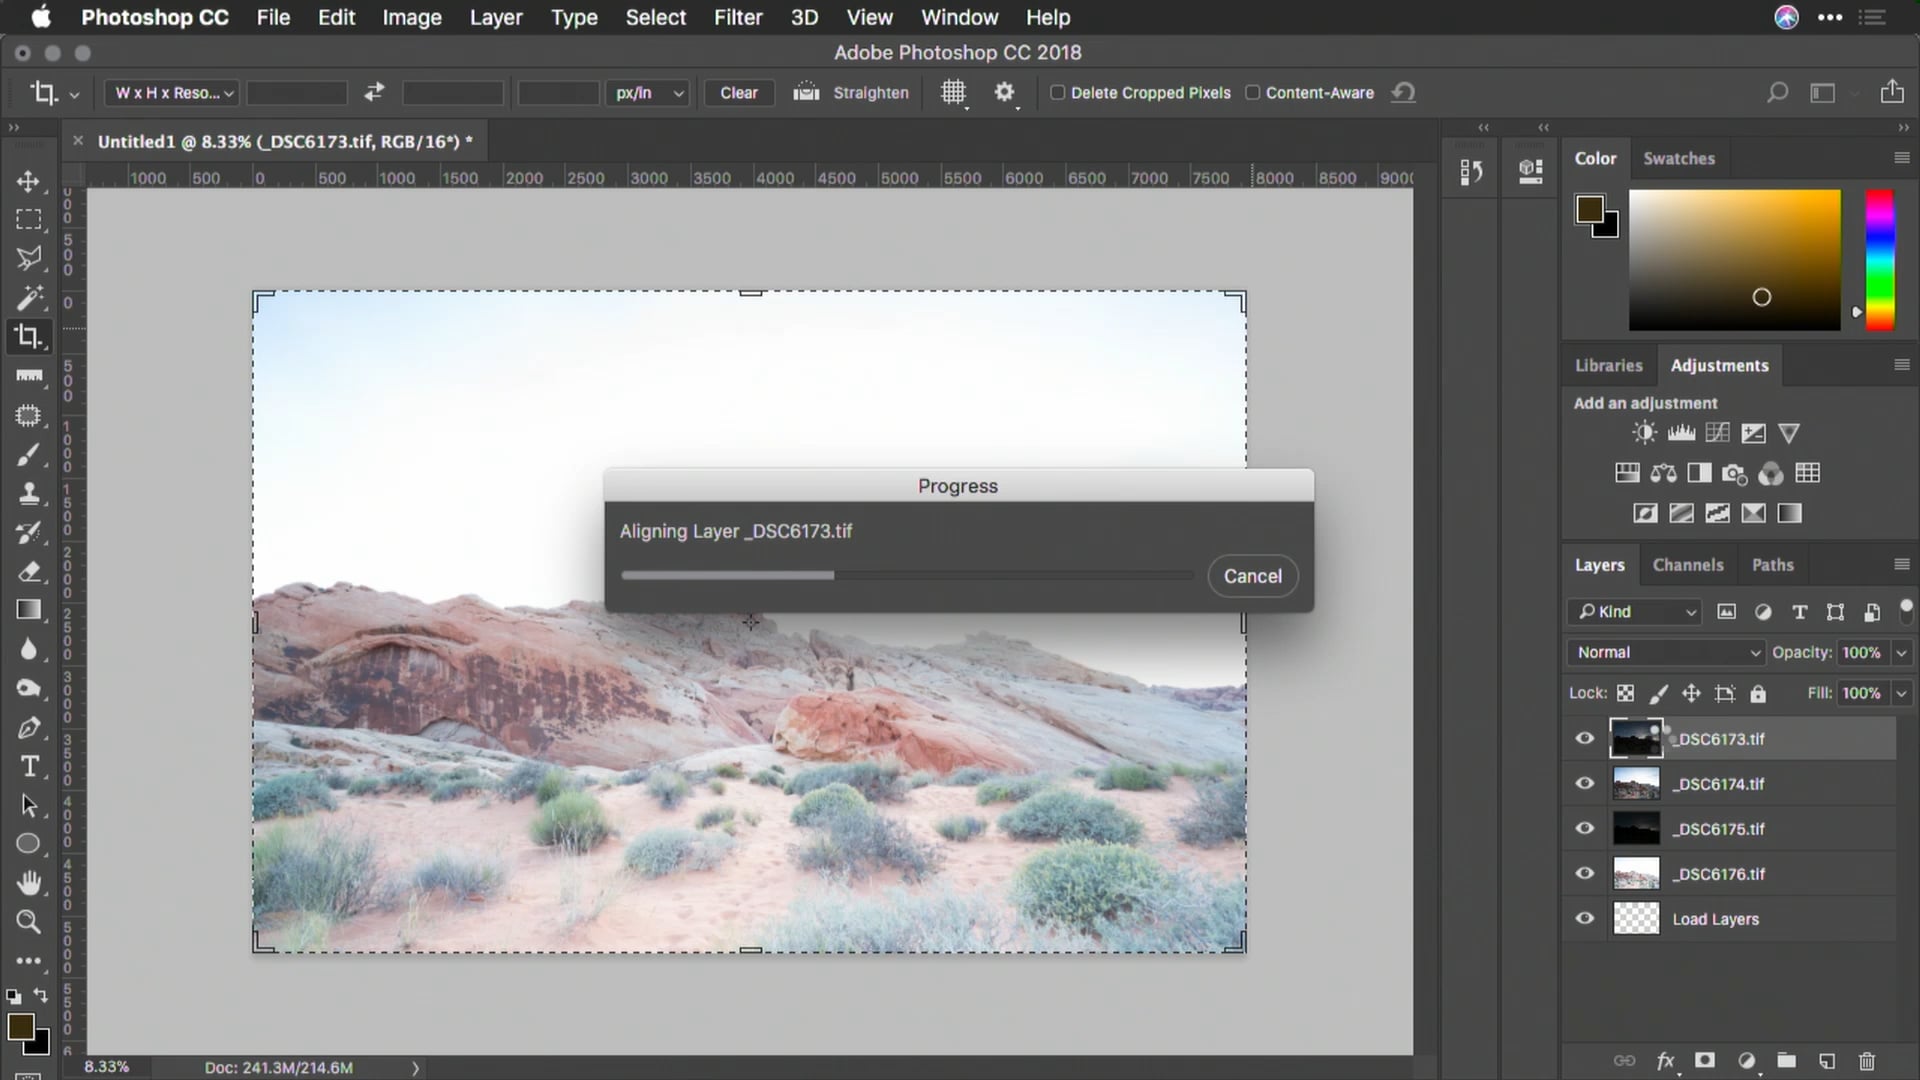Select the Rectangular Marquee tool

[29, 219]
